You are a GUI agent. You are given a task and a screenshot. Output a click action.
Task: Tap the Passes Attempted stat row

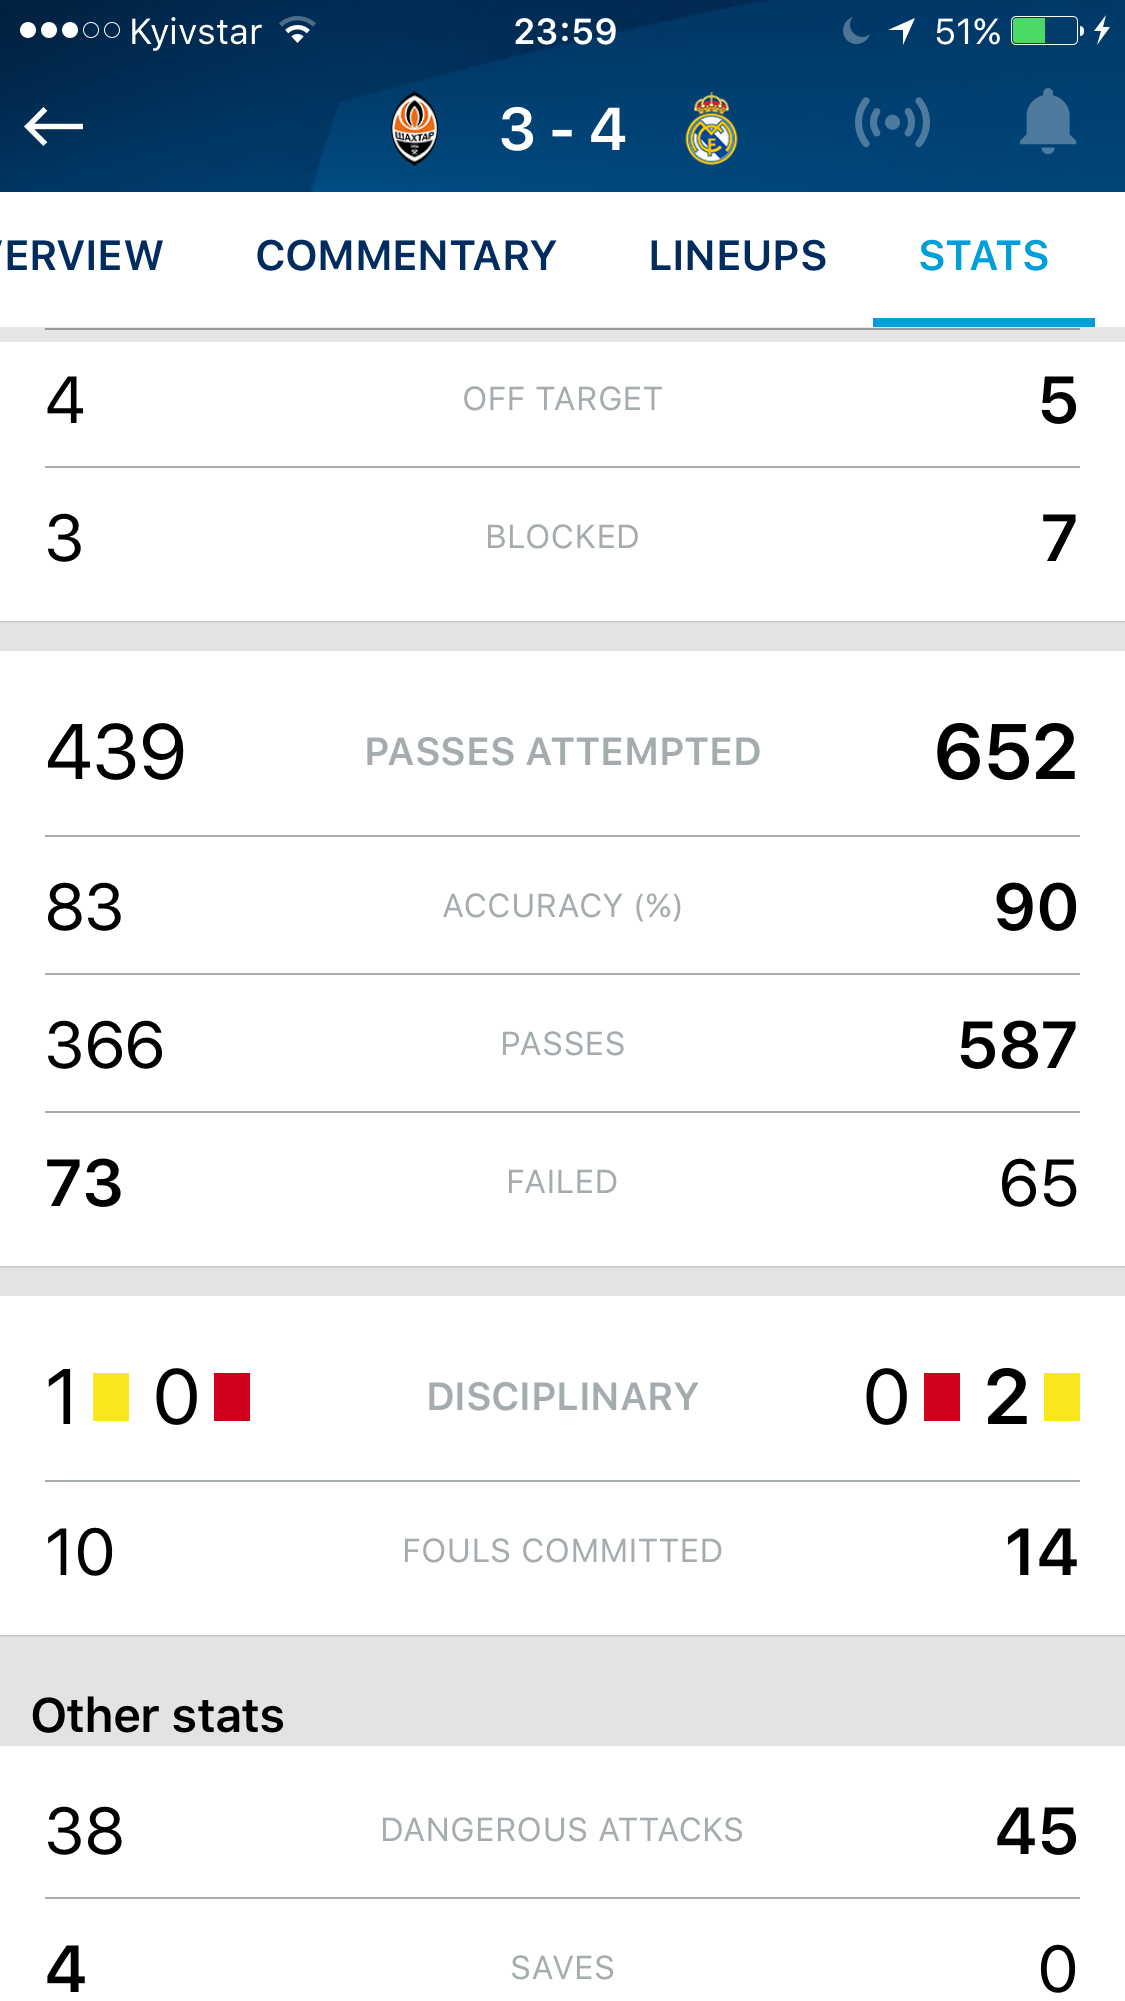[562, 752]
